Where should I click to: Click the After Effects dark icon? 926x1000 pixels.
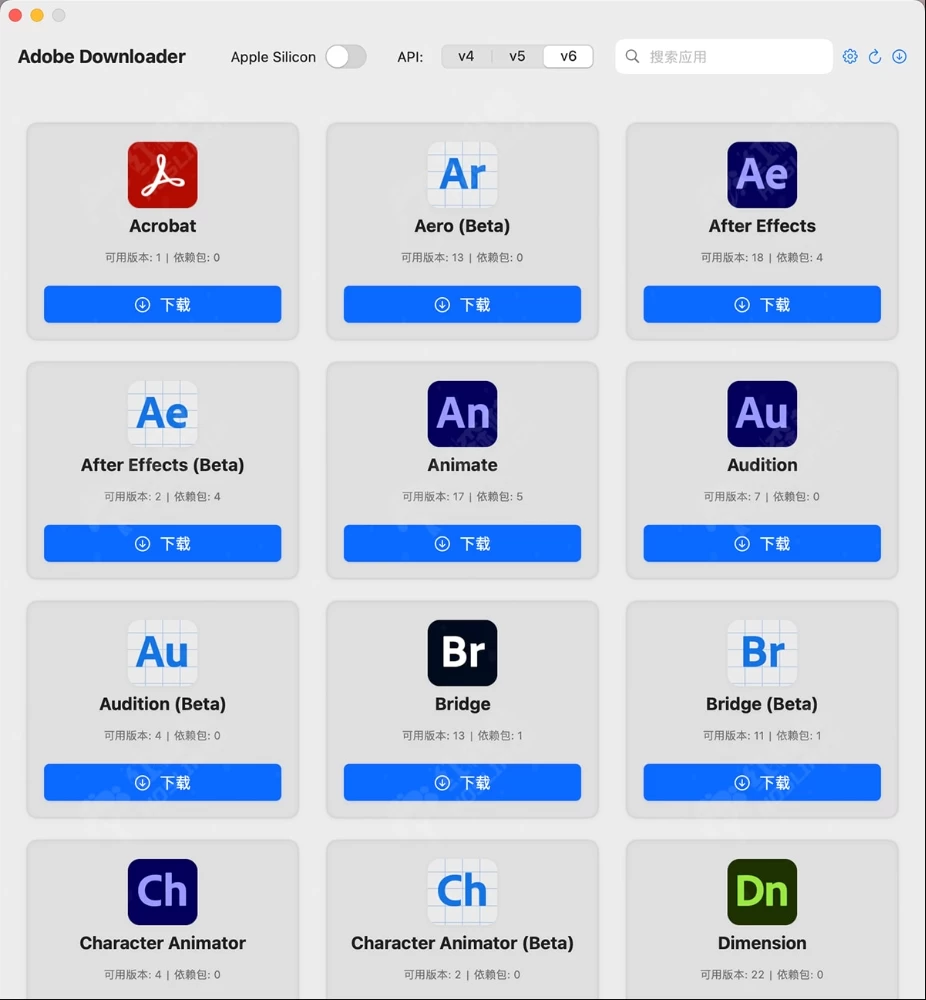tap(762, 175)
